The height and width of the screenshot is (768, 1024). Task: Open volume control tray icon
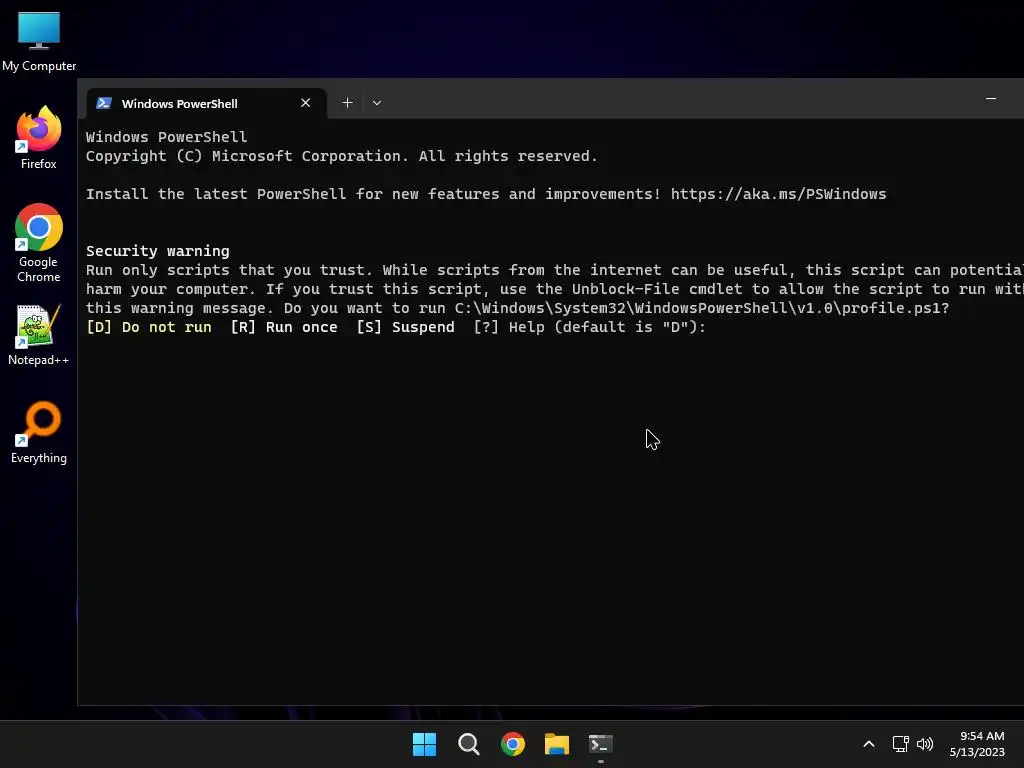pyautogui.click(x=925, y=744)
